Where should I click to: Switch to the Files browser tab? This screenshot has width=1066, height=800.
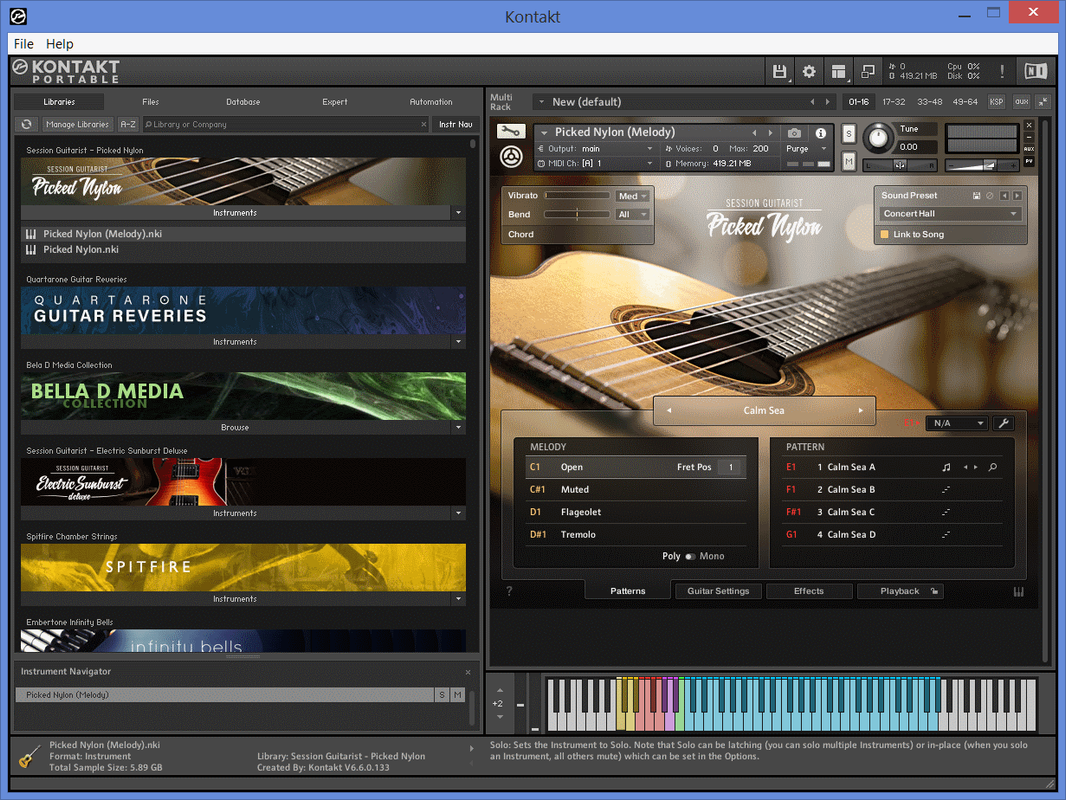click(150, 102)
